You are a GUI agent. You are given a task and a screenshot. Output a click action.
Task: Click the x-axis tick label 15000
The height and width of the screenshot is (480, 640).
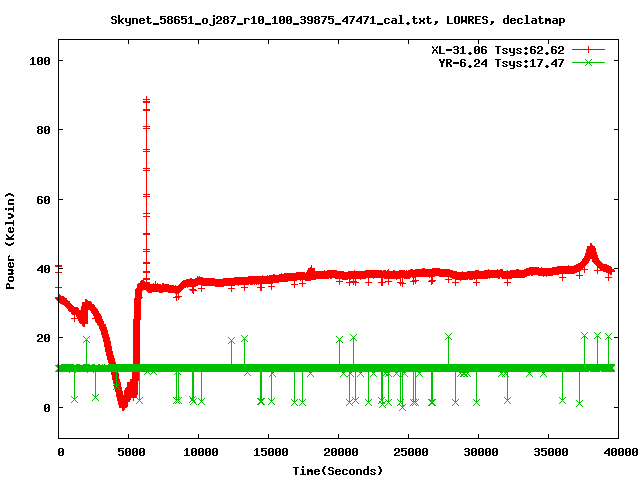271,452
